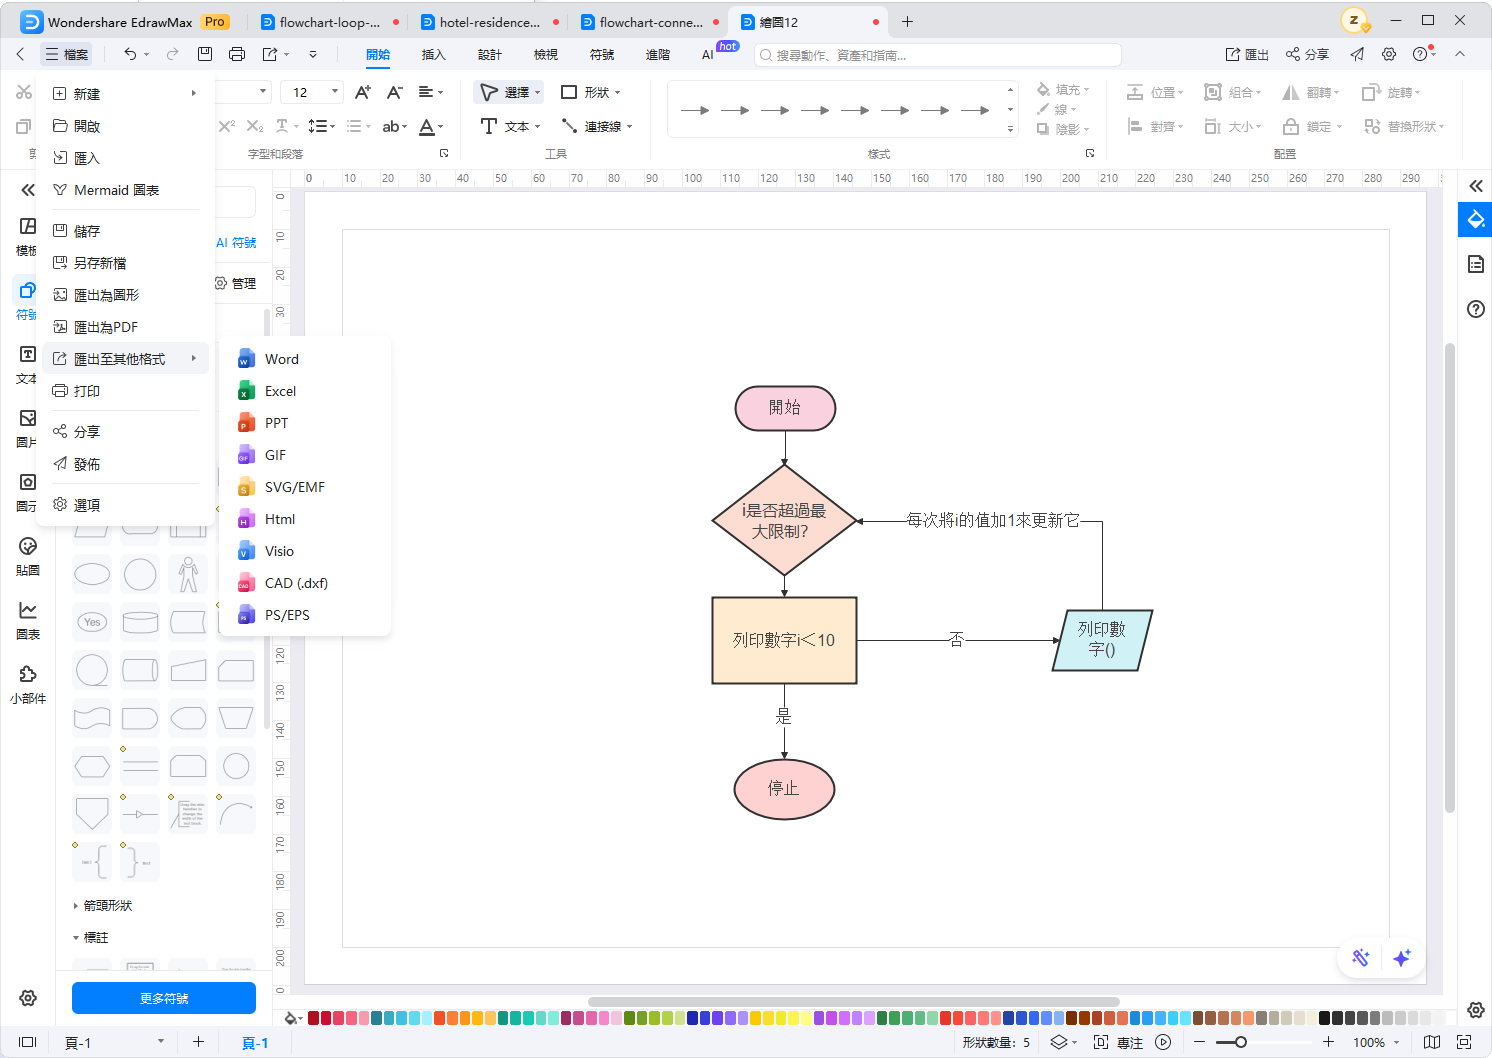The height and width of the screenshot is (1058, 1492).
Task: Open settings gear icon in title toolbar
Action: click(1389, 54)
